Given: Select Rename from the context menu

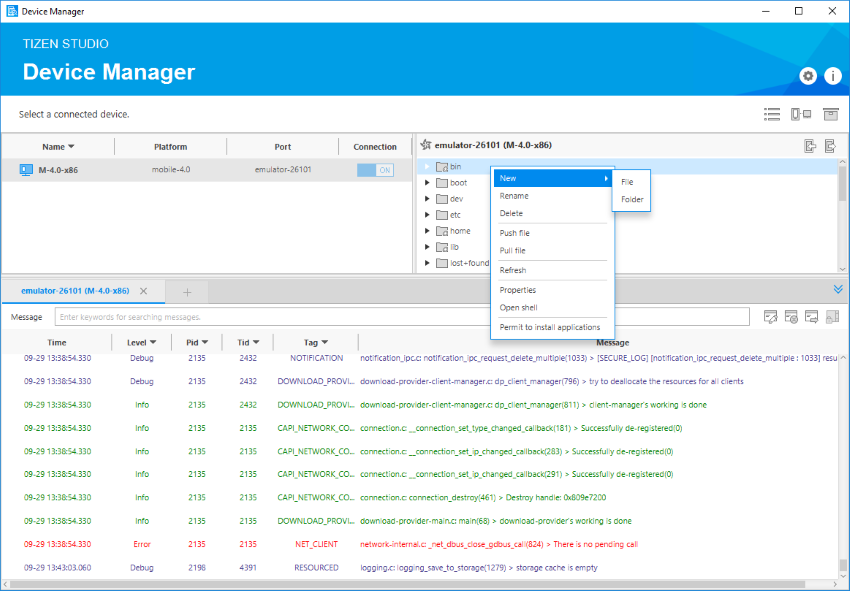Looking at the screenshot, I should click(516, 197).
